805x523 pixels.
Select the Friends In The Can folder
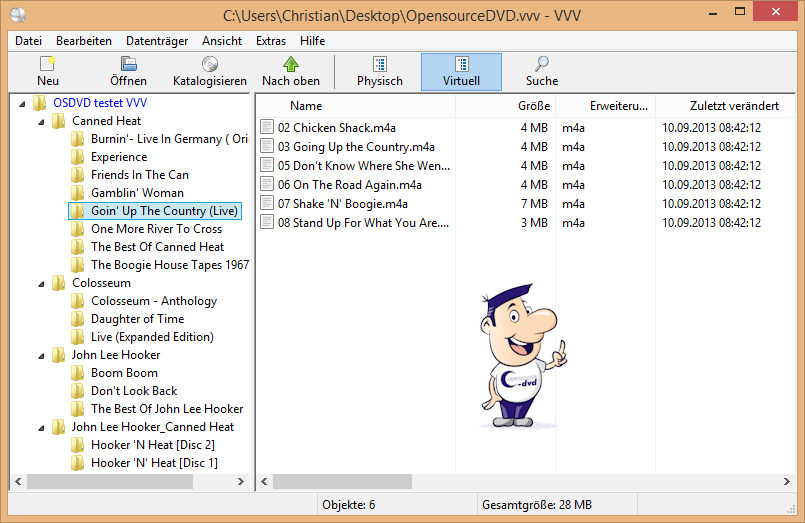point(139,175)
